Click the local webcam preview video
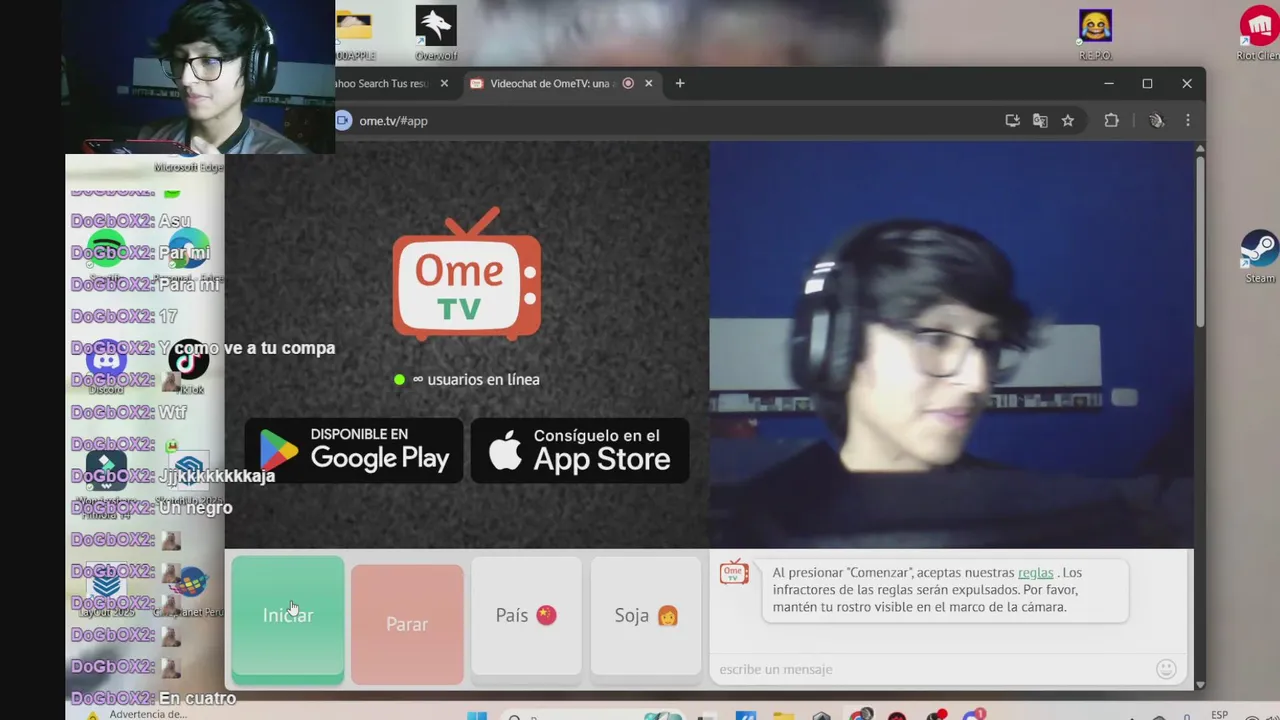This screenshot has height=720, width=1280. pyautogui.click(x=951, y=345)
